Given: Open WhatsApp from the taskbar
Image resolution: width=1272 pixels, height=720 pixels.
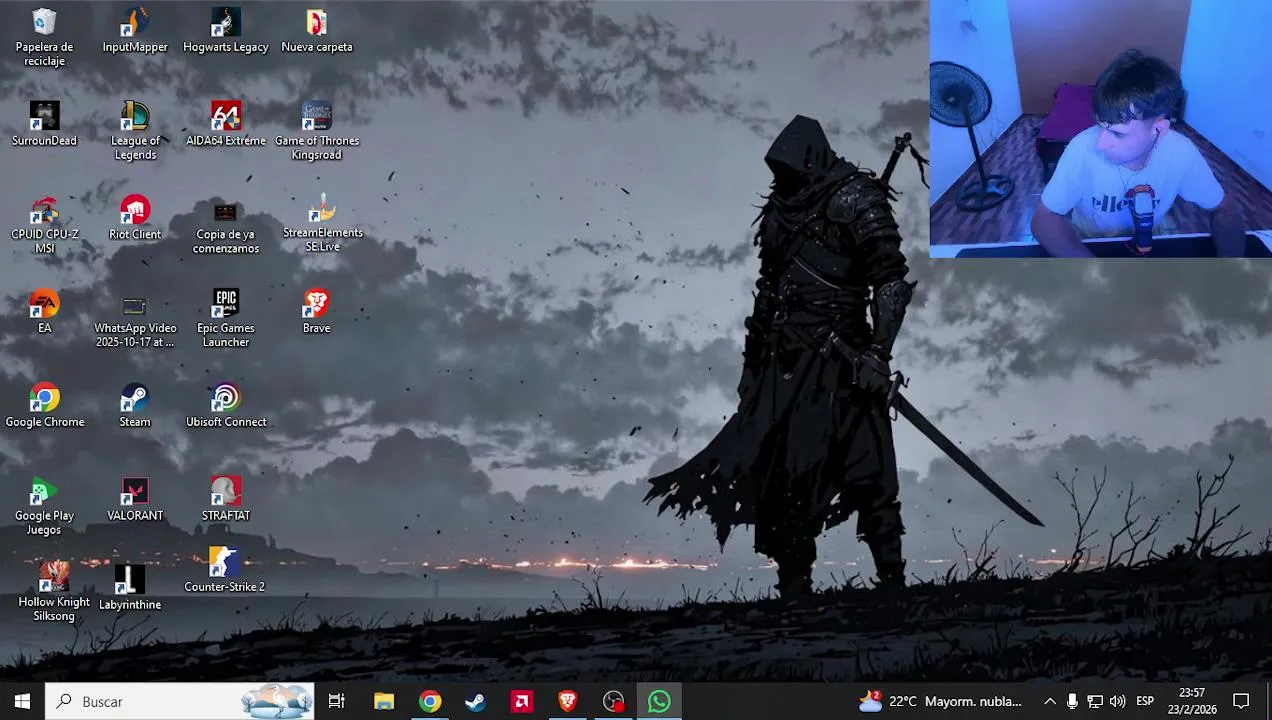Looking at the screenshot, I should 660,701.
